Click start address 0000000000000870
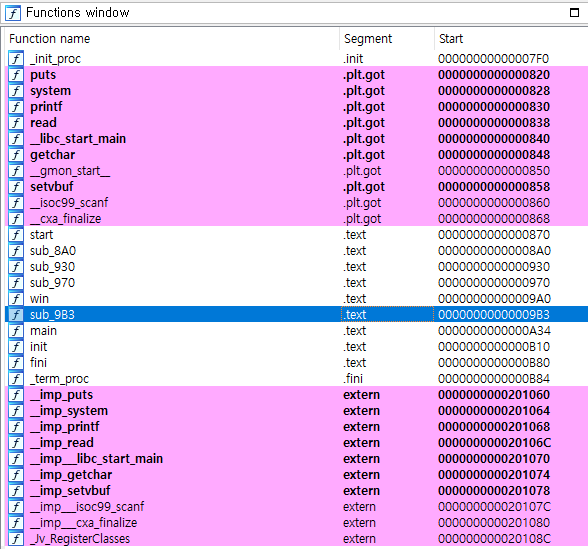 tap(494, 235)
